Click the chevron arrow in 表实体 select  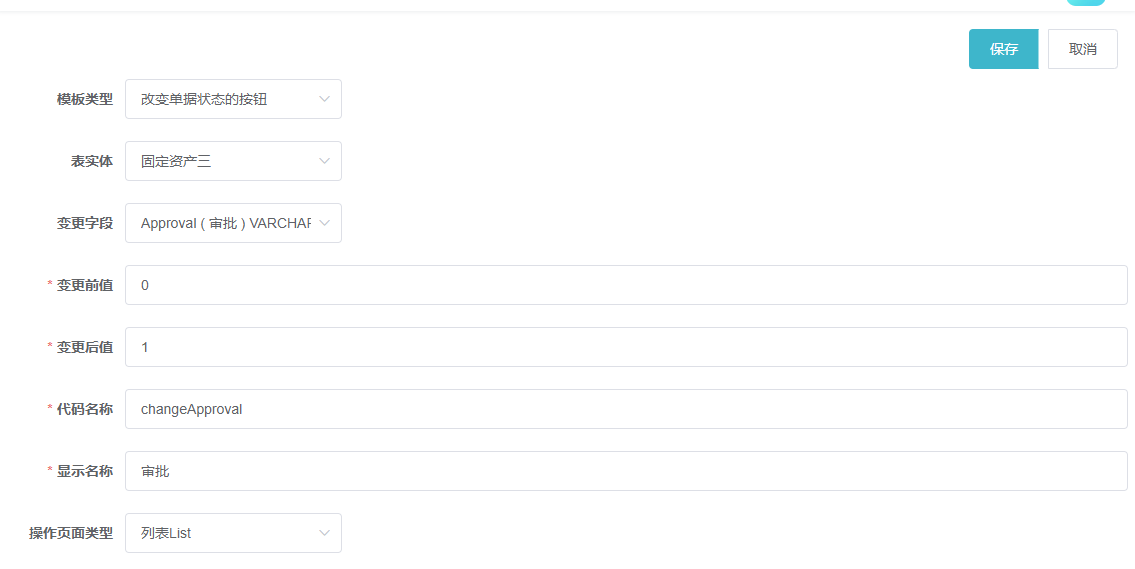[324, 161]
